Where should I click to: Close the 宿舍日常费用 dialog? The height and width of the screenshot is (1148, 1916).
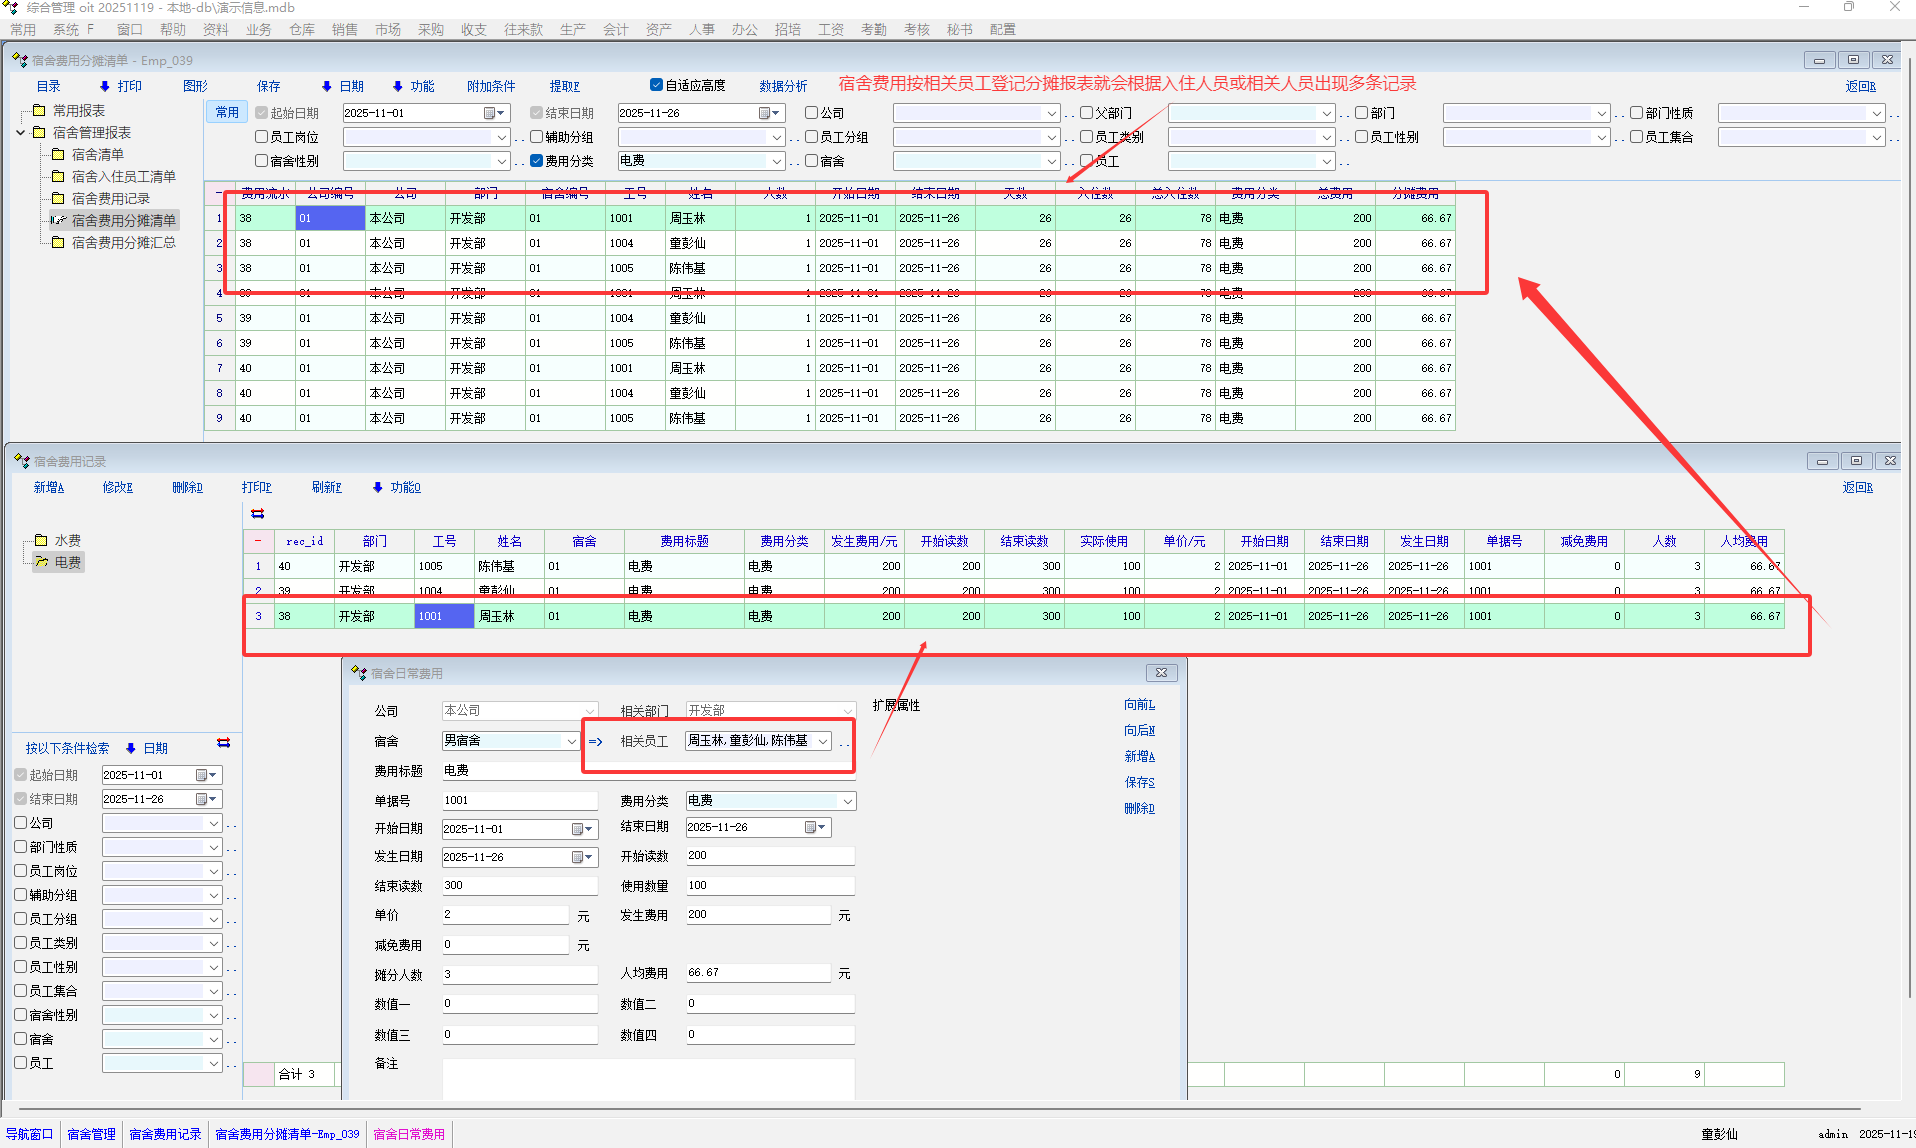(1161, 673)
